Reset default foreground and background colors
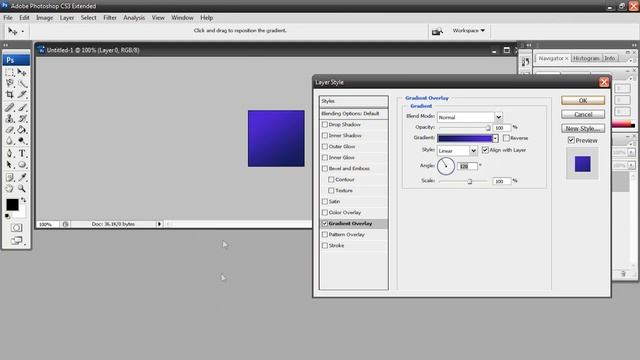 (x=7, y=216)
